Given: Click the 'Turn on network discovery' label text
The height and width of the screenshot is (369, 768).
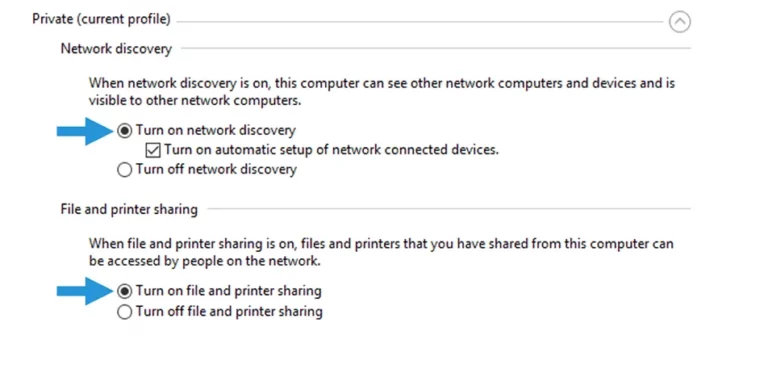Looking at the screenshot, I should click(216, 130).
